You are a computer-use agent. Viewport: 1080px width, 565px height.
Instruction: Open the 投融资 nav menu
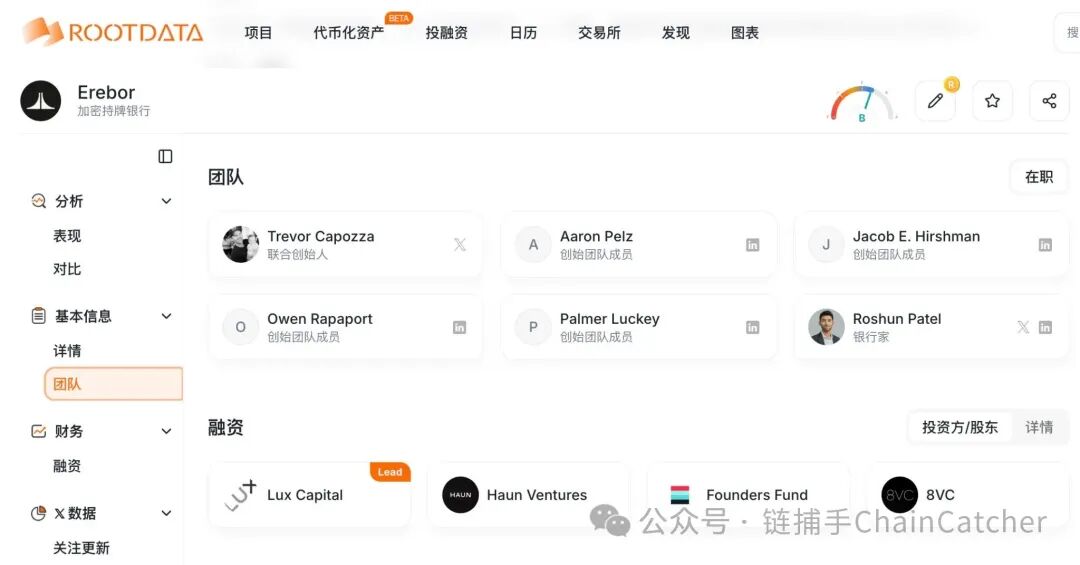(446, 32)
